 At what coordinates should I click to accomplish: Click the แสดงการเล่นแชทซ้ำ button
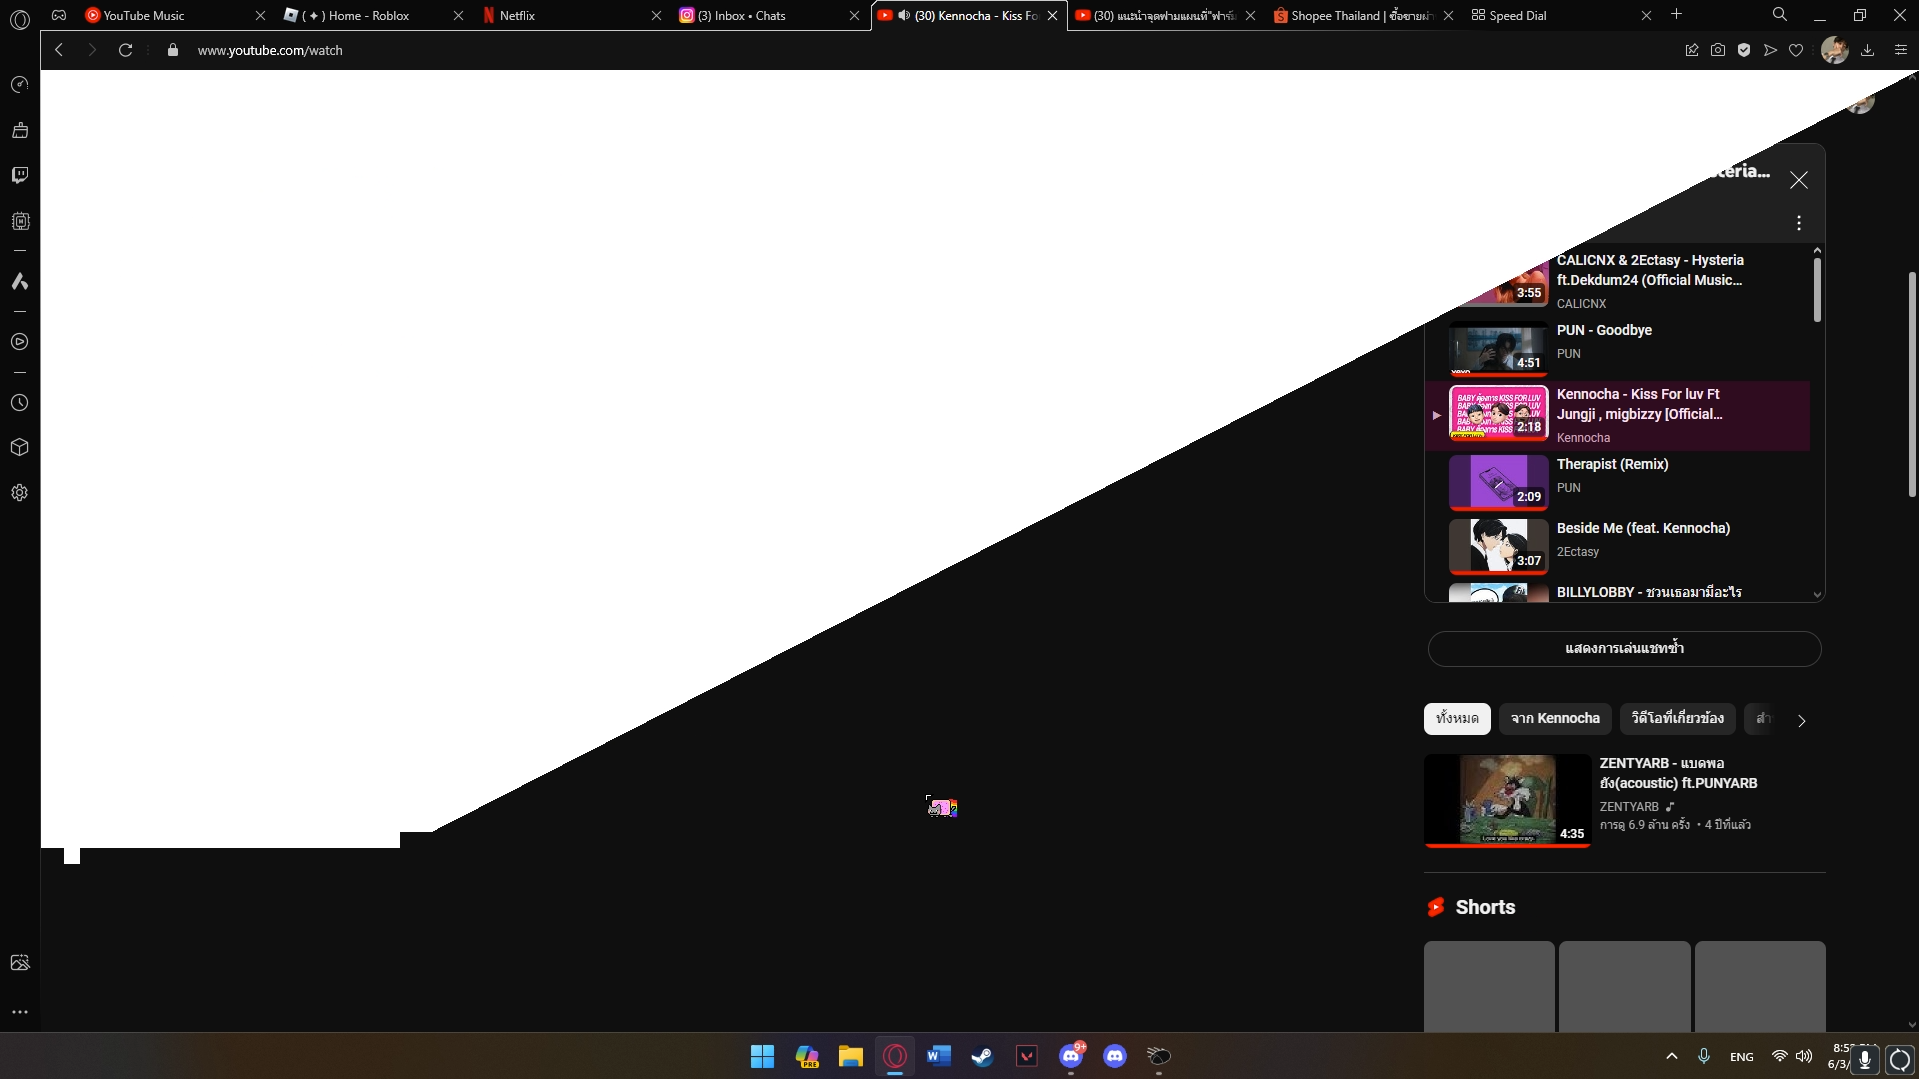(x=1624, y=649)
